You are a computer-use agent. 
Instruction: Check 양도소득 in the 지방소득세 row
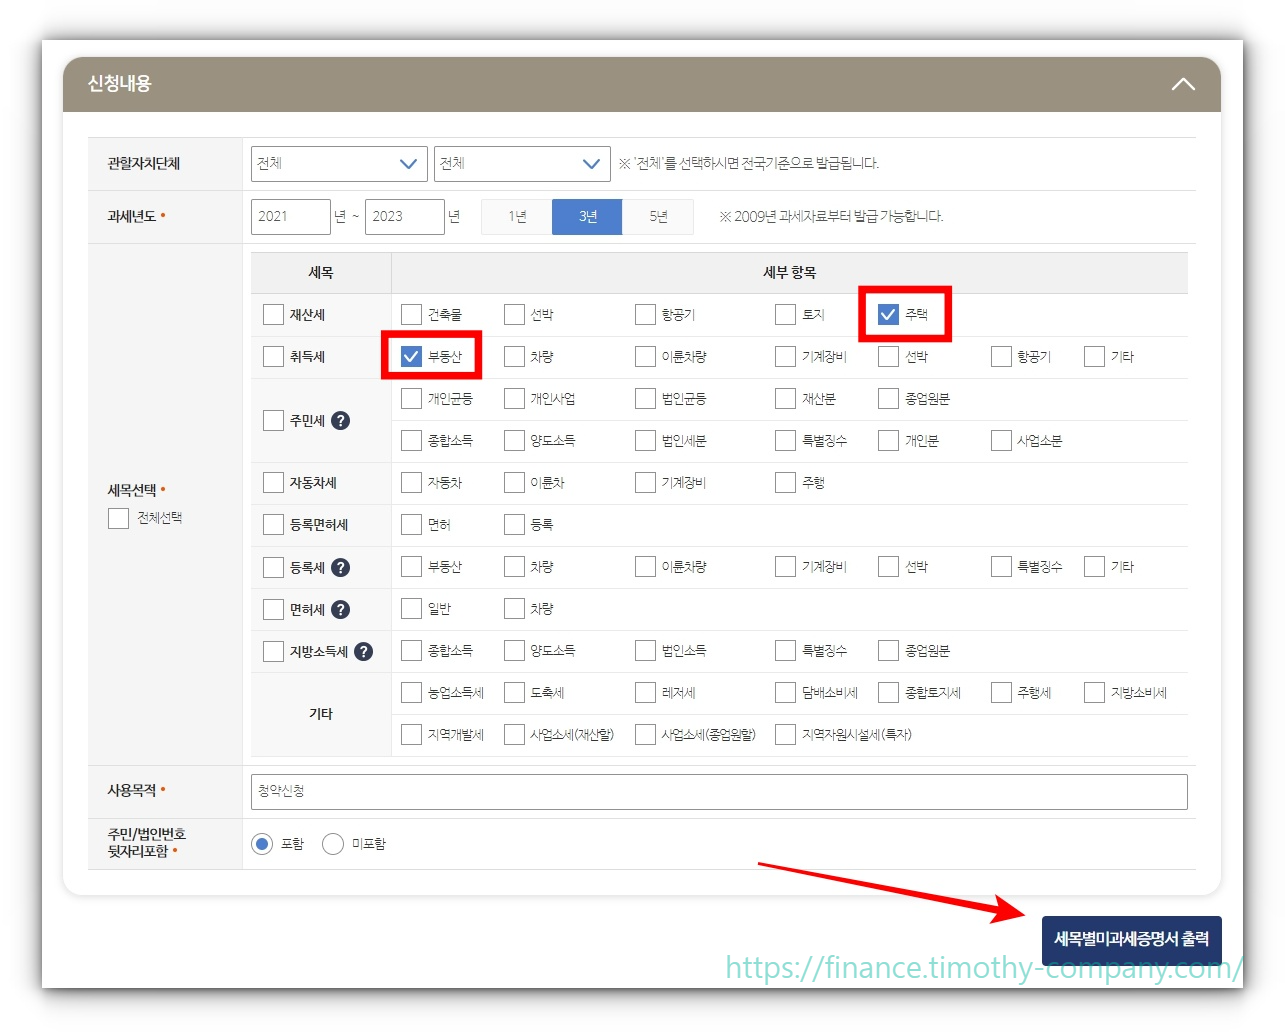[x=514, y=651]
